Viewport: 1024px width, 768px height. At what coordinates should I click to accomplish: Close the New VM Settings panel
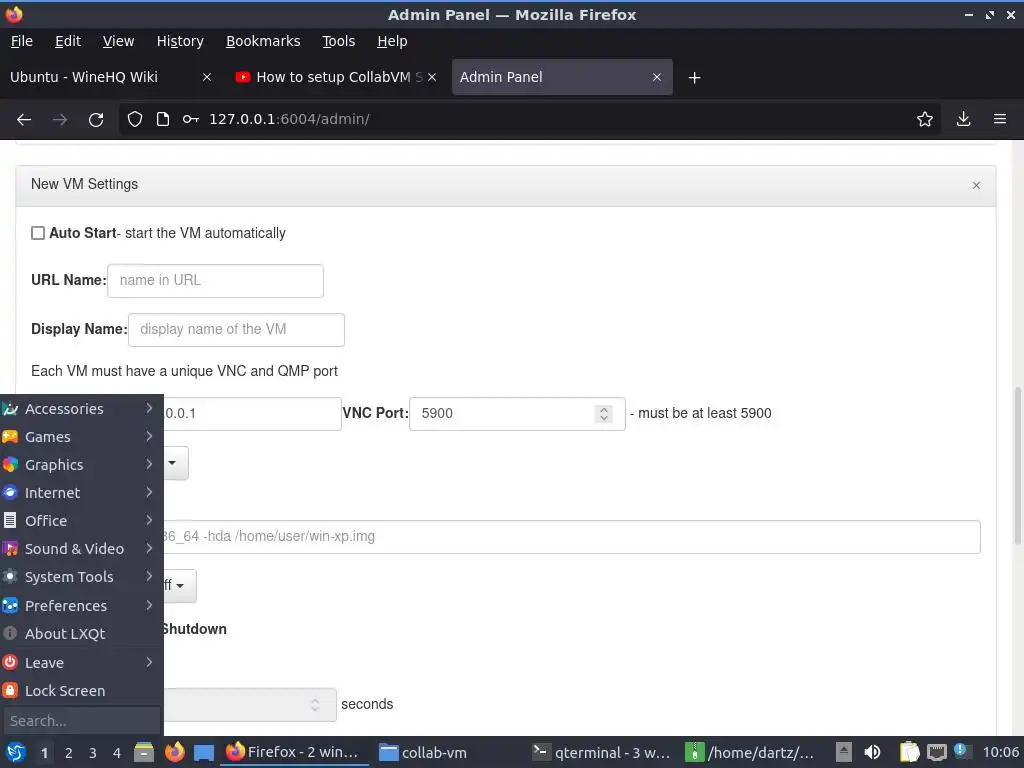[x=976, y=185]
